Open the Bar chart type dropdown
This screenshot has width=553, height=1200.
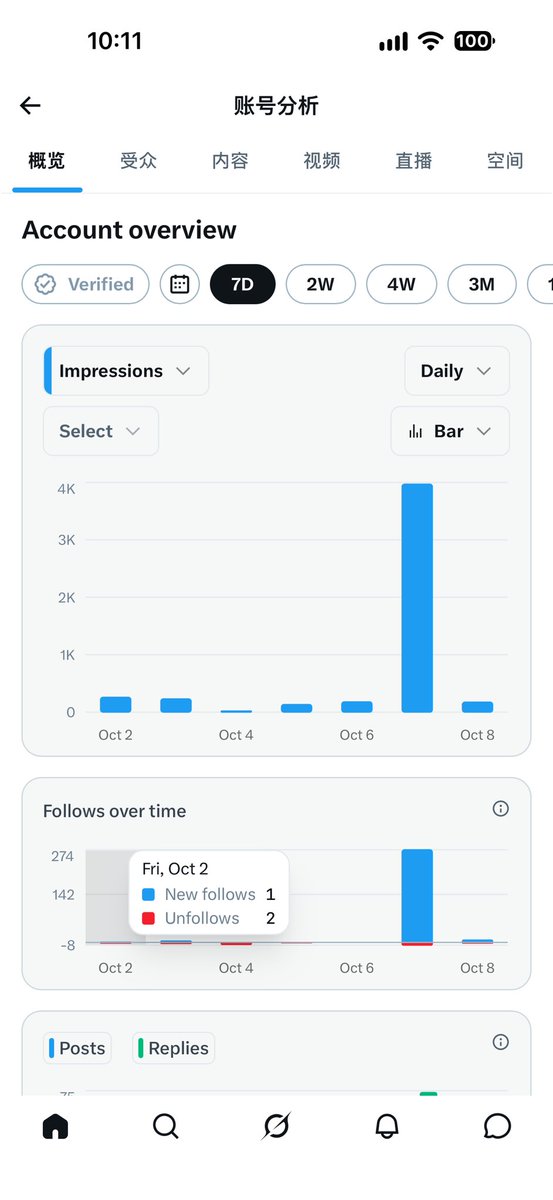coord(450,431)
